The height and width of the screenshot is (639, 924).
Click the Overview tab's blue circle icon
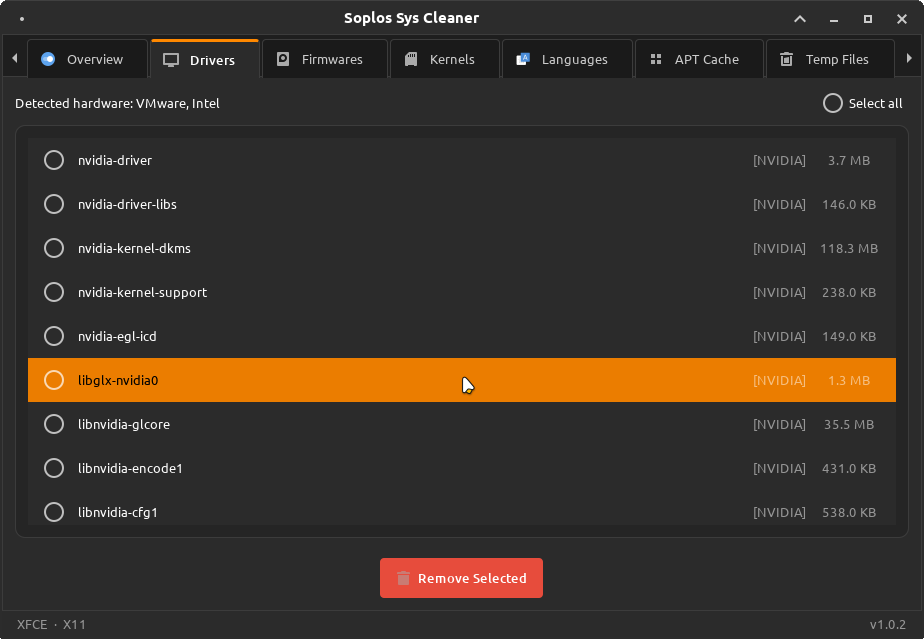48,59
